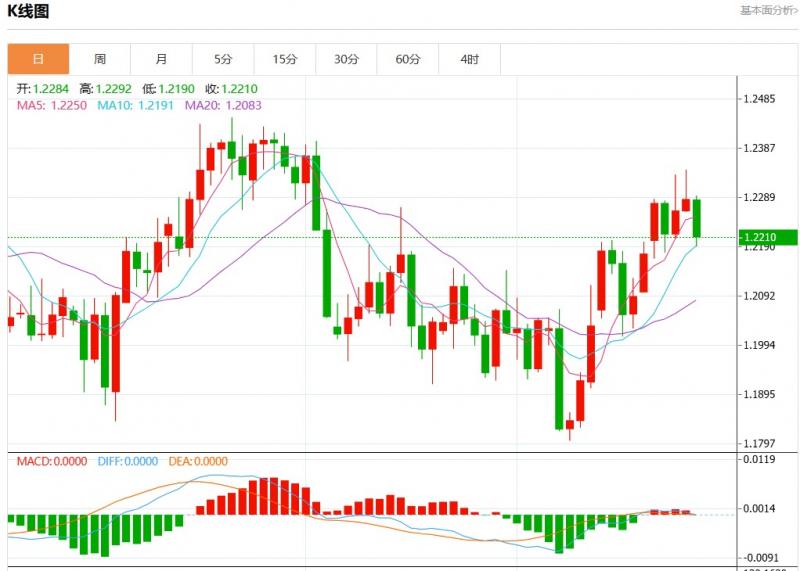The width and height of the screenshot is (800, 571).
Task: Select the 15分 interval tab
Action: point(285,59)
